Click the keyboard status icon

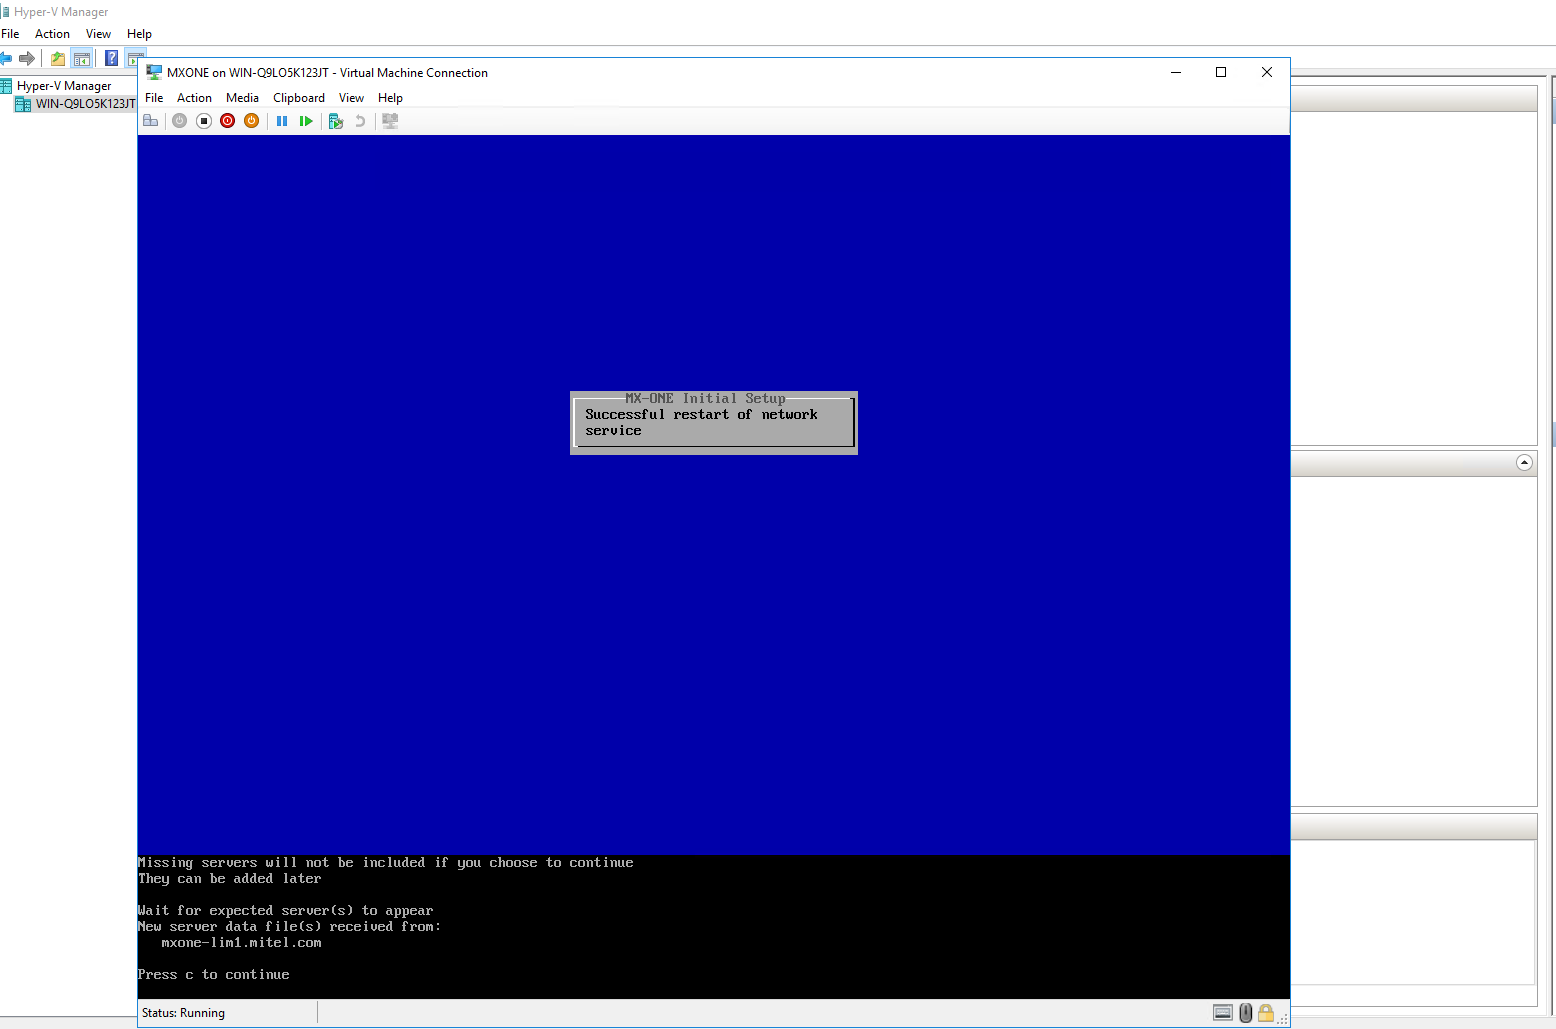tap(1222, 1013)
